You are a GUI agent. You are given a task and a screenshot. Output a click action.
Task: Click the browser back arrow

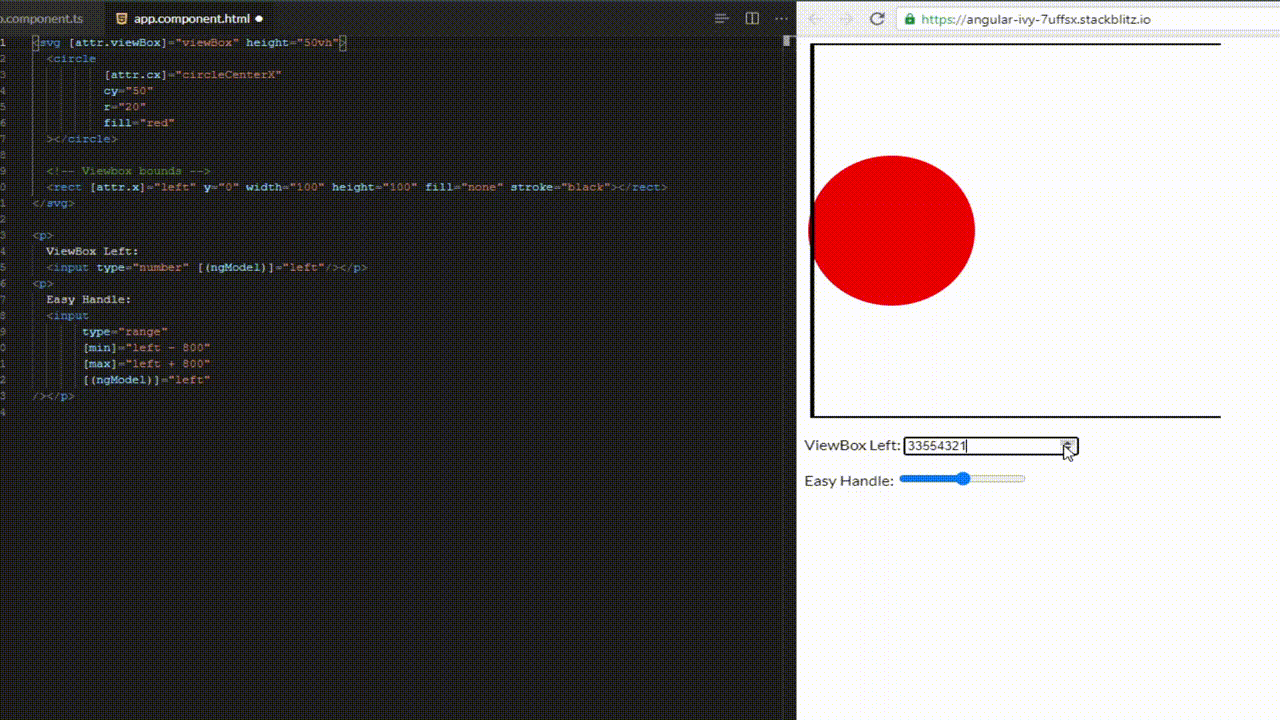[815, 18]
